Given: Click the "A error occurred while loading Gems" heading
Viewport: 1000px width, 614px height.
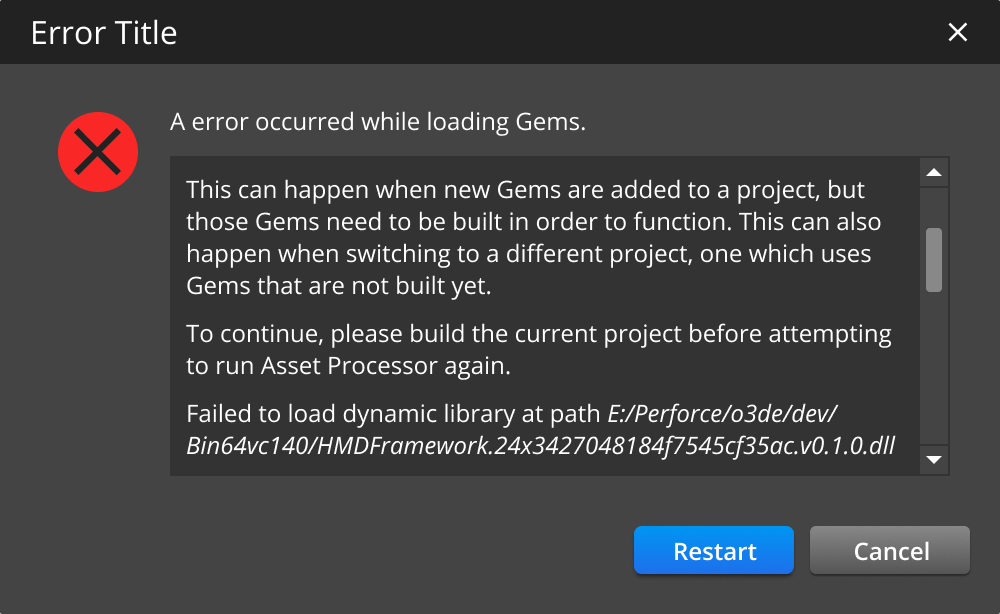Looking at the screenshot, I should click(x=378, y=122).
